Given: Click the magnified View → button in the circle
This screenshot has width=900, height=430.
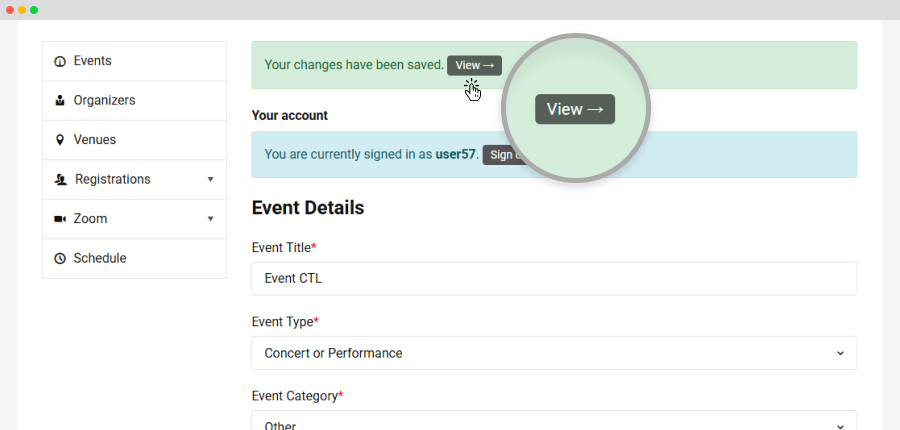Looking at the screenshot, I should tap(575, 109).
